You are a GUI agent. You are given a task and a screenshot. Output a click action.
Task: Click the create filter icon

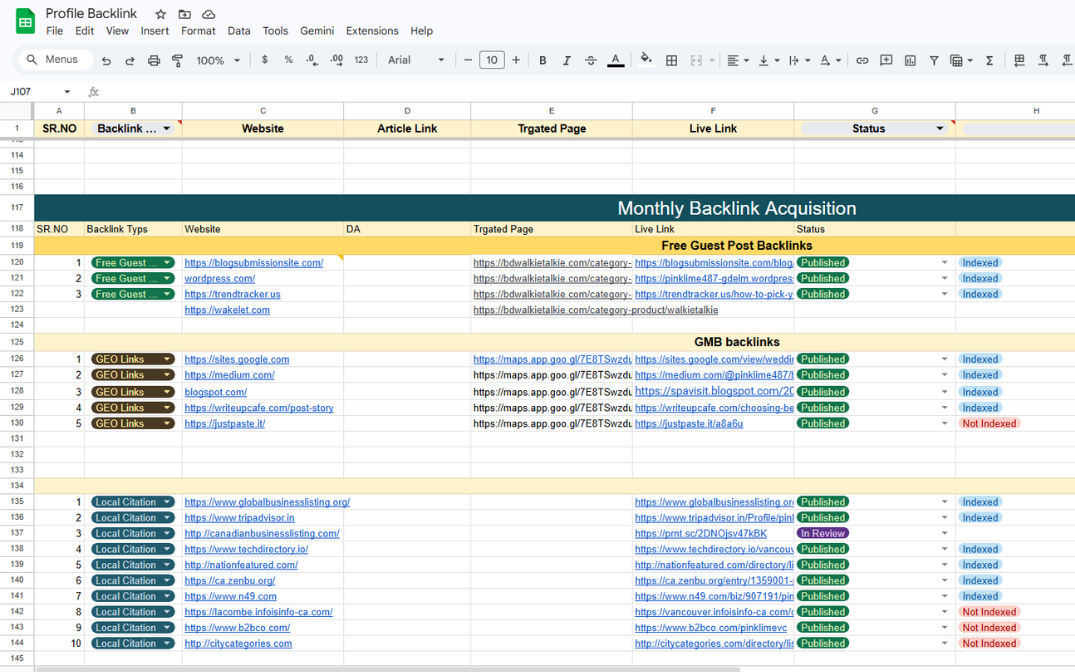click(934, 61)
